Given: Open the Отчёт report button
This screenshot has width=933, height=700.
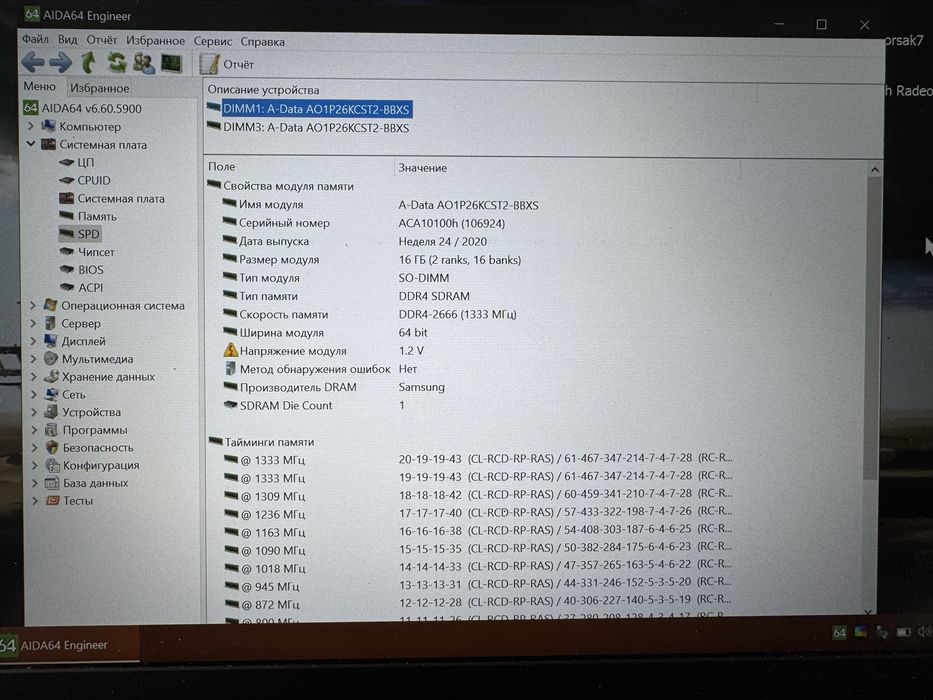Looking at the screenshot, I should coord(227,64).
